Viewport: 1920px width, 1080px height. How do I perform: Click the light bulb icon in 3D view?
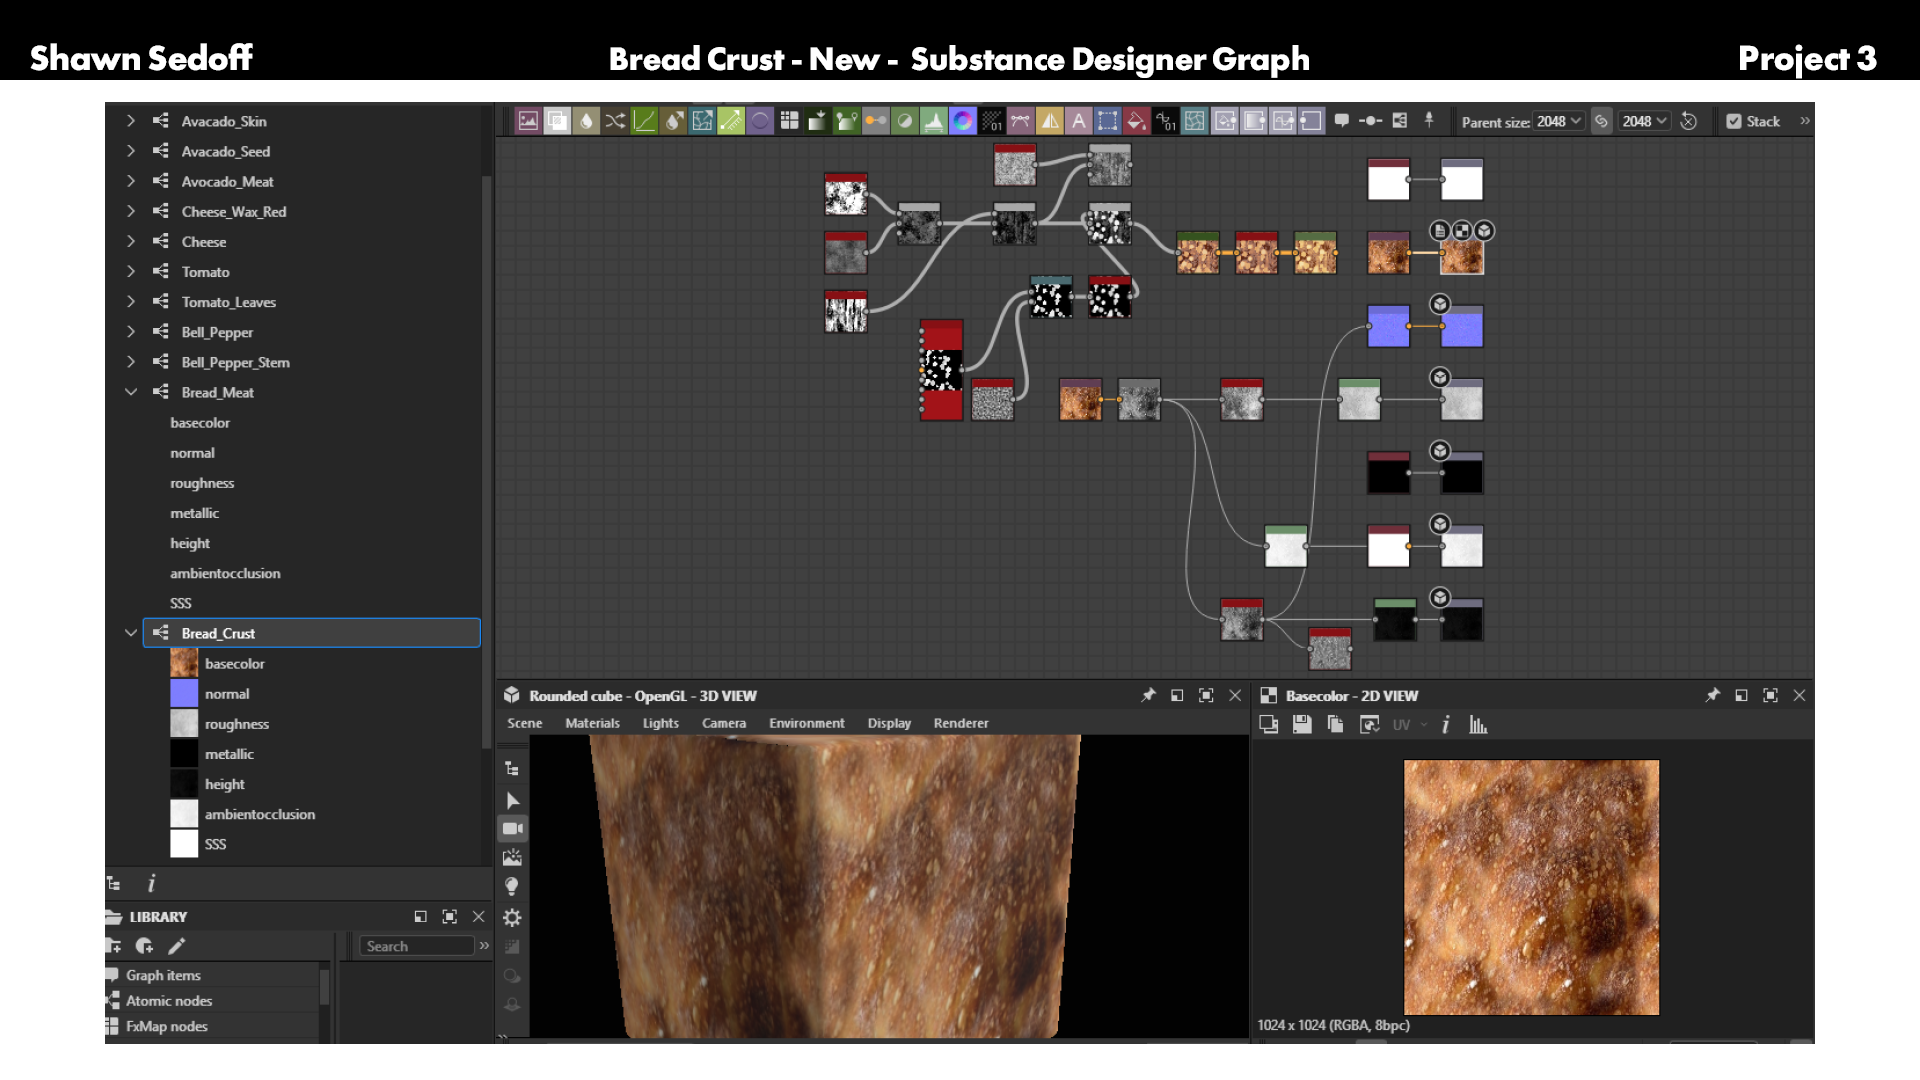(512, 887)
